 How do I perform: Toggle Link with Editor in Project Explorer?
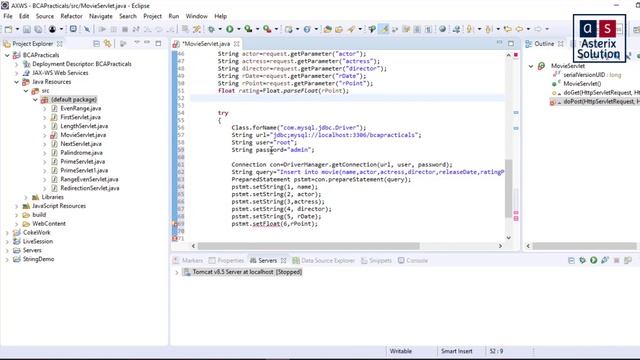[x=108, y=43]
